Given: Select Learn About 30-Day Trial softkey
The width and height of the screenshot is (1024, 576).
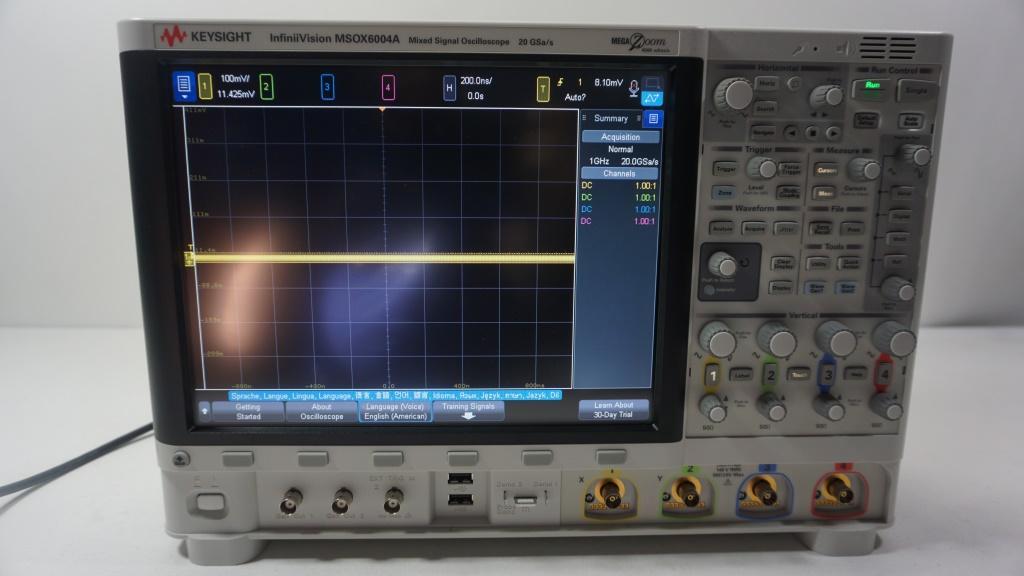Looking at the screenshot, I should (613, 409).
